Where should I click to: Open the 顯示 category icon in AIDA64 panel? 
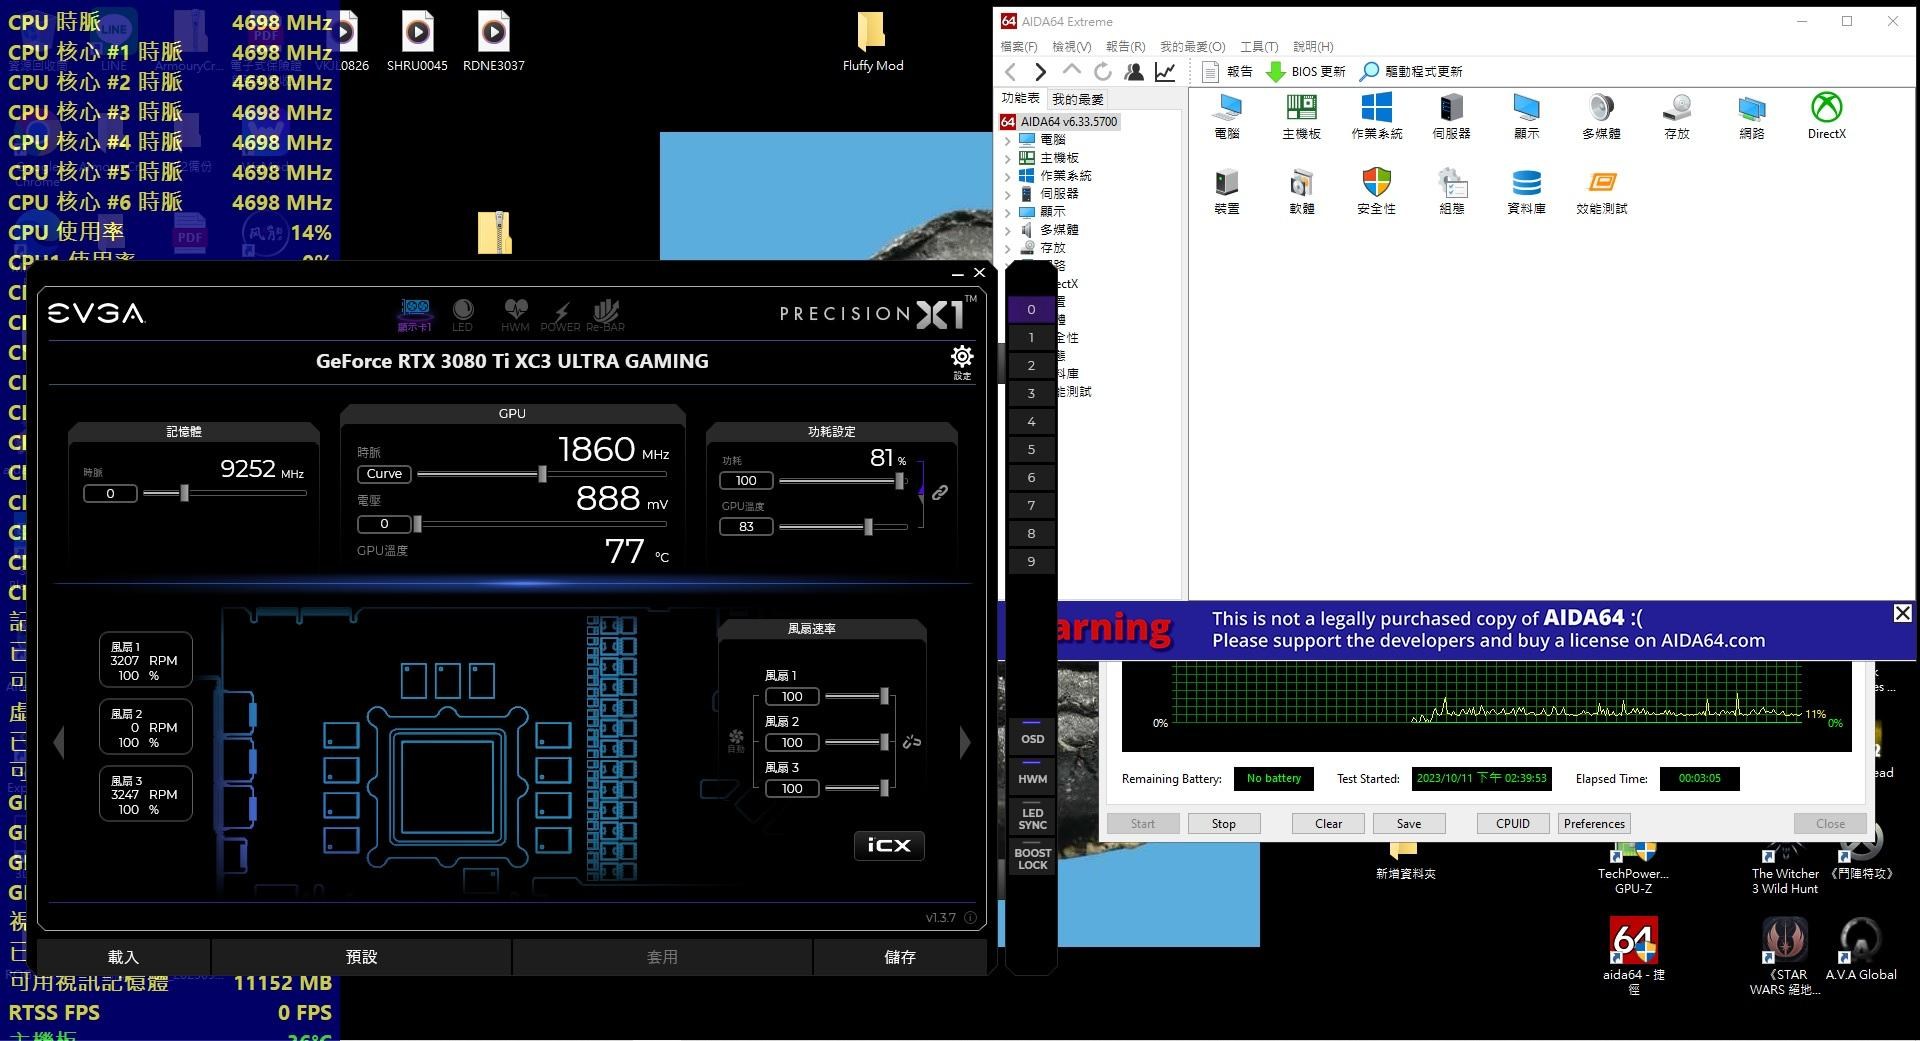pos(1526,116)
